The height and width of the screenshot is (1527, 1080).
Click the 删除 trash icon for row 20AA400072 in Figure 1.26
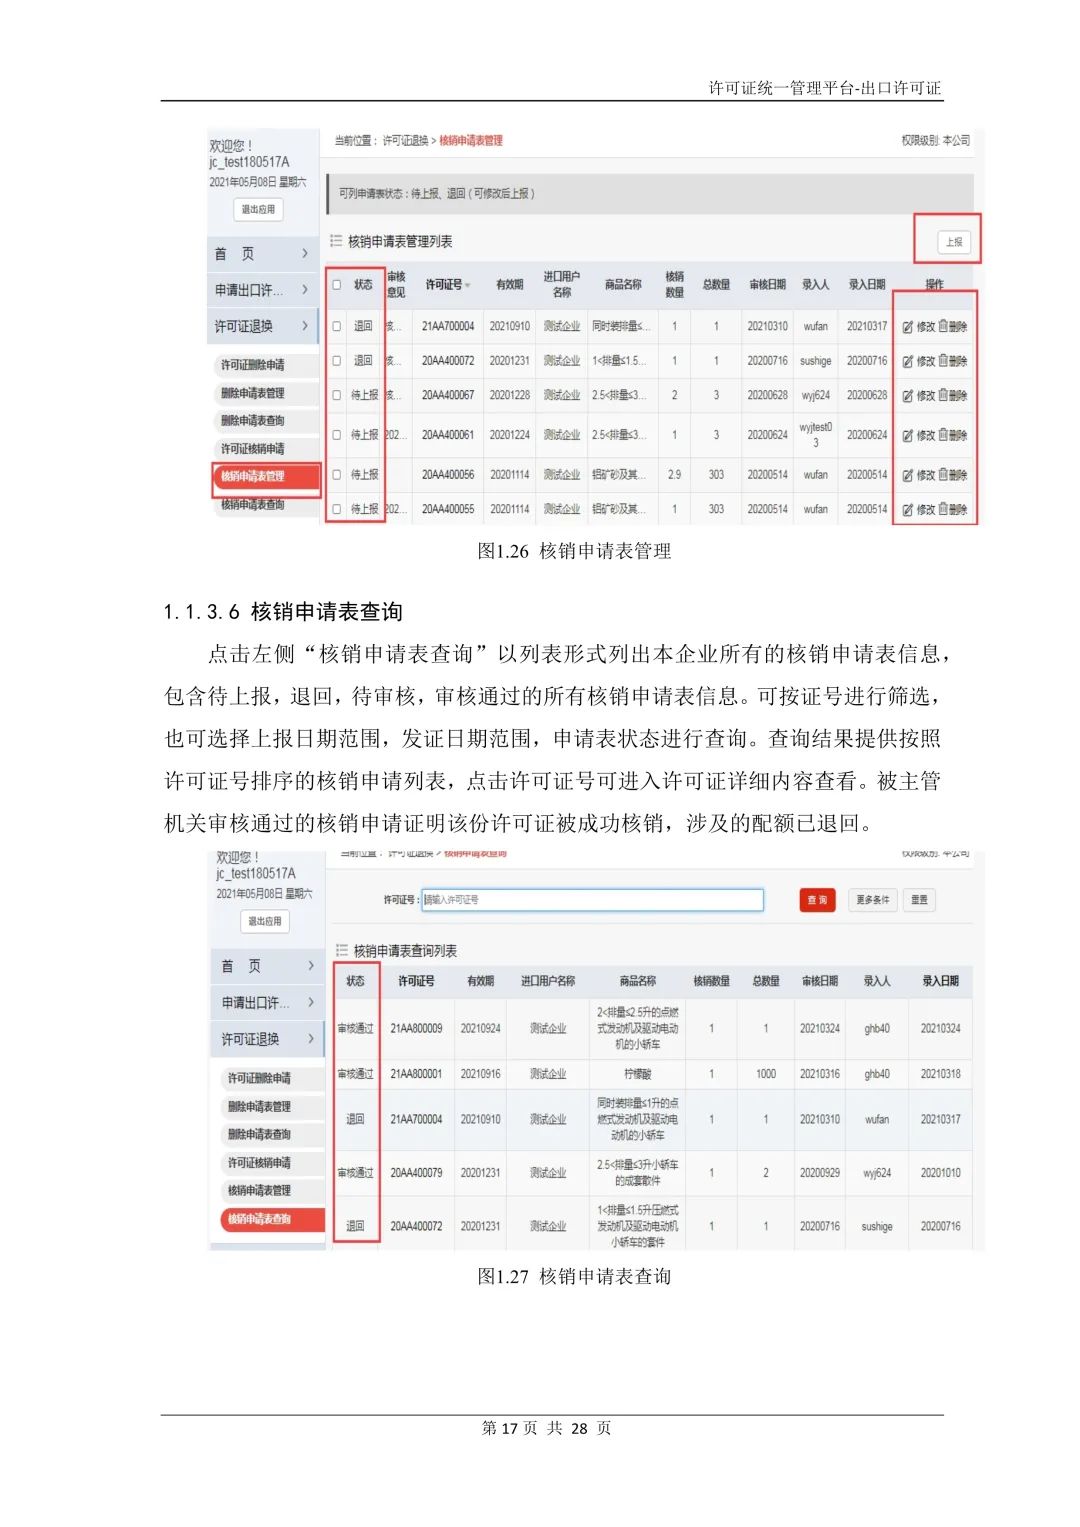pos(943,361)
